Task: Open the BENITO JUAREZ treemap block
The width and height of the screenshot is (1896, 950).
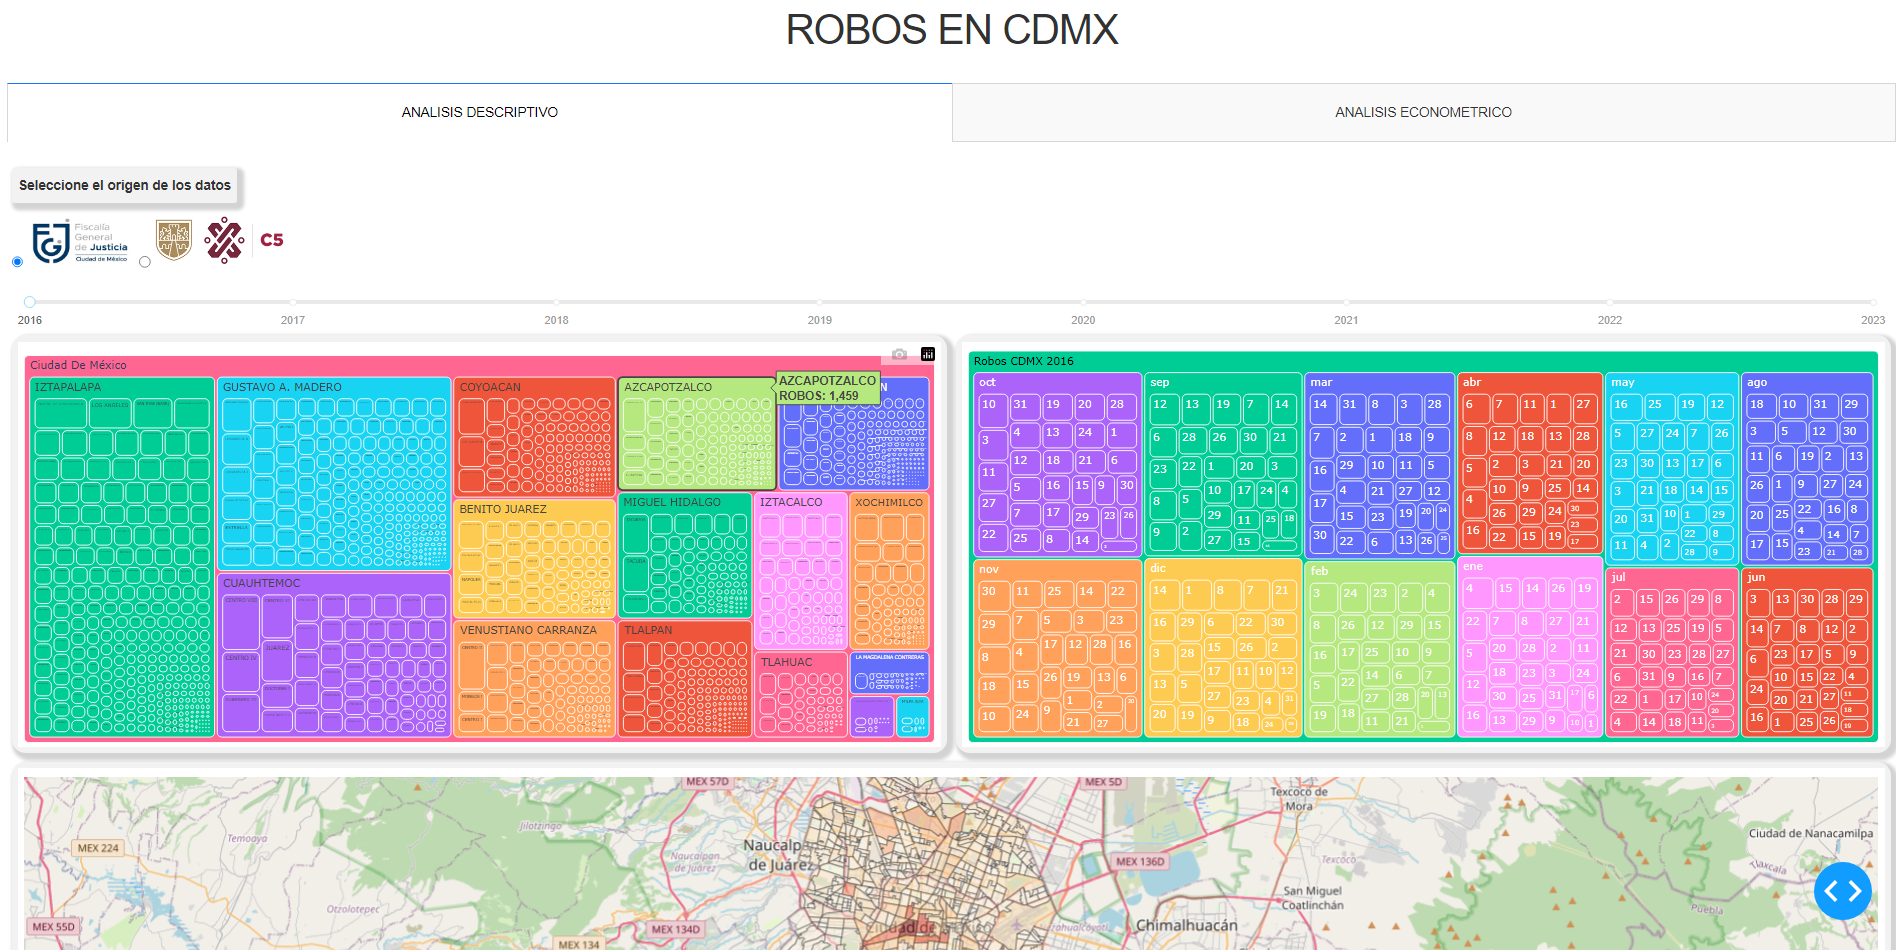Action: click(503, 509)
